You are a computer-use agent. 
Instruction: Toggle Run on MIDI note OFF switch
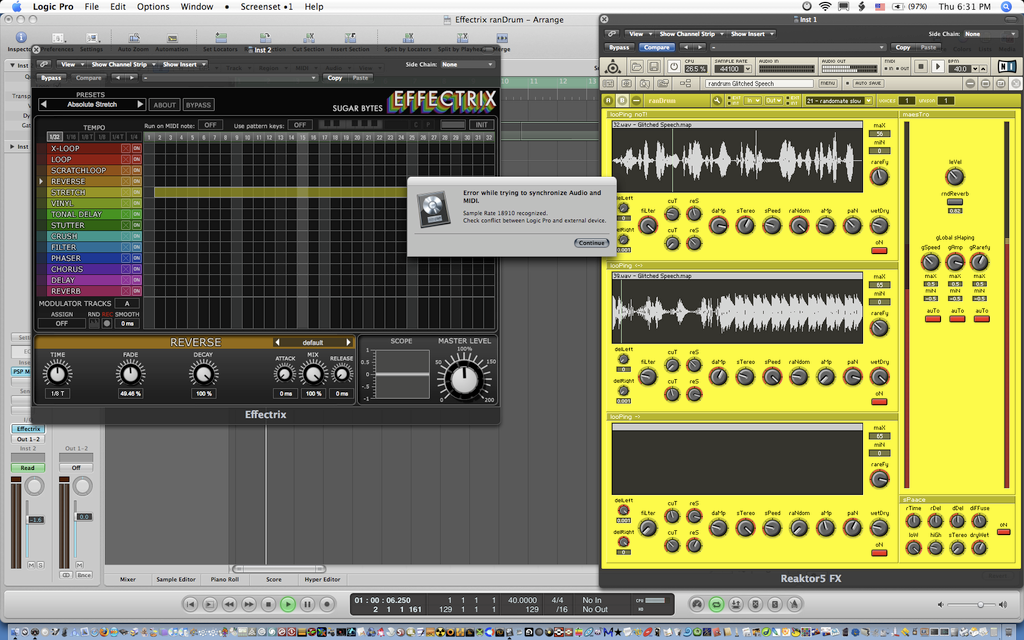[208, 125]
